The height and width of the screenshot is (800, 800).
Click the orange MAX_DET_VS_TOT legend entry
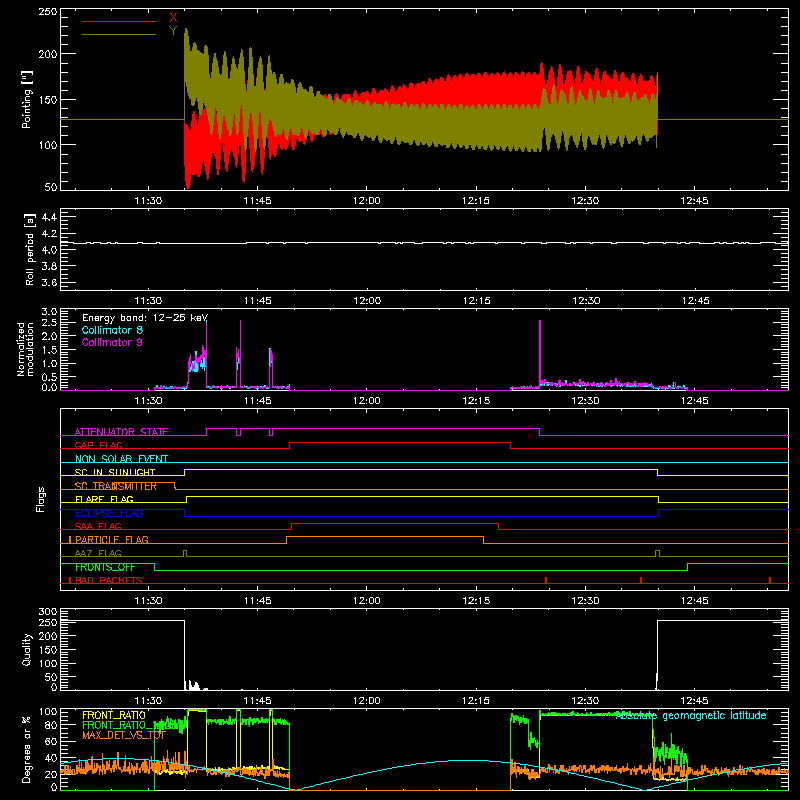click(124, 736)
